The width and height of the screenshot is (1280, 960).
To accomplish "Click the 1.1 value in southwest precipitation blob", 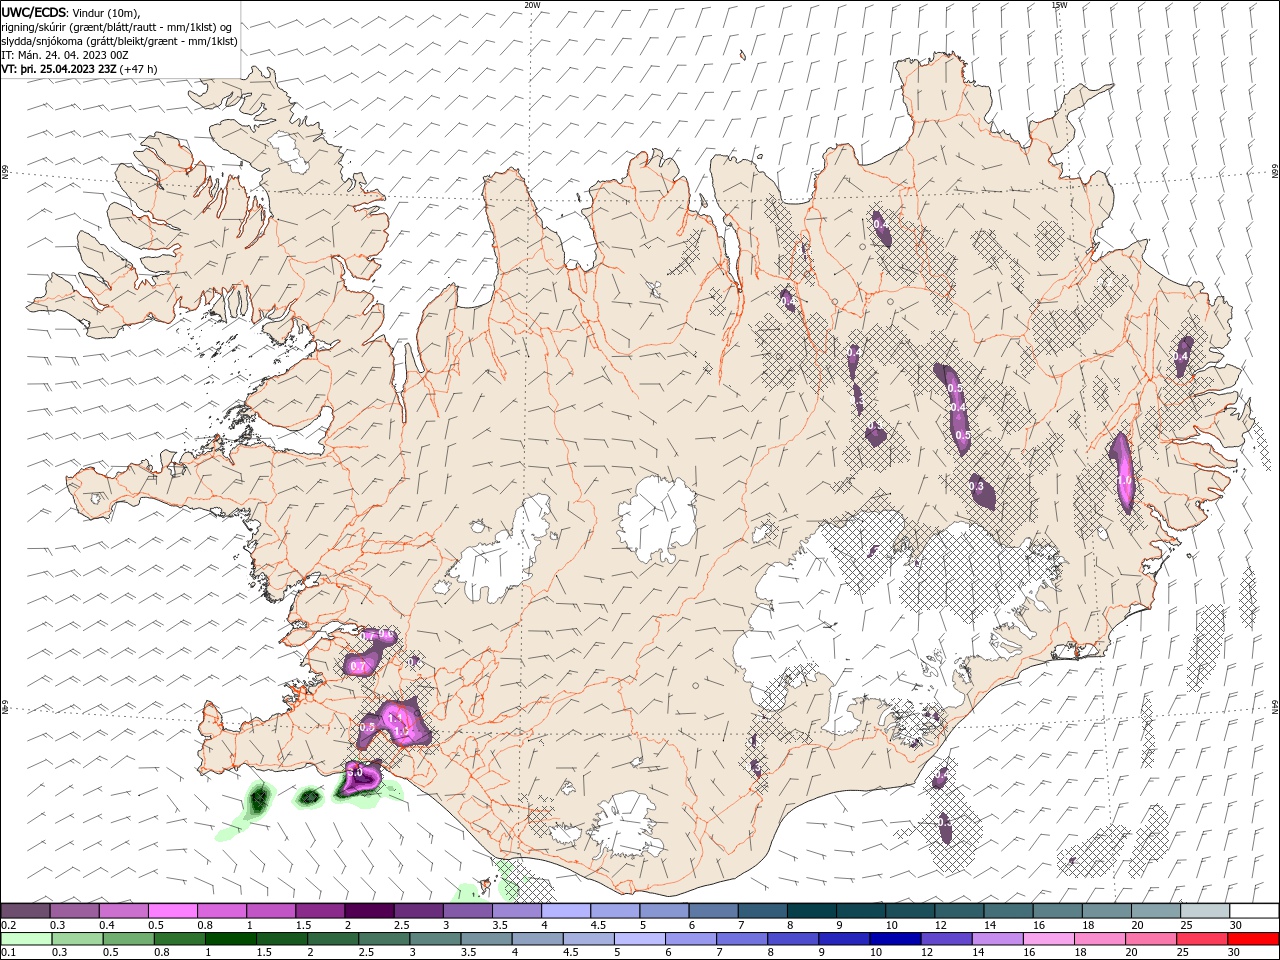I will point(395,718).
